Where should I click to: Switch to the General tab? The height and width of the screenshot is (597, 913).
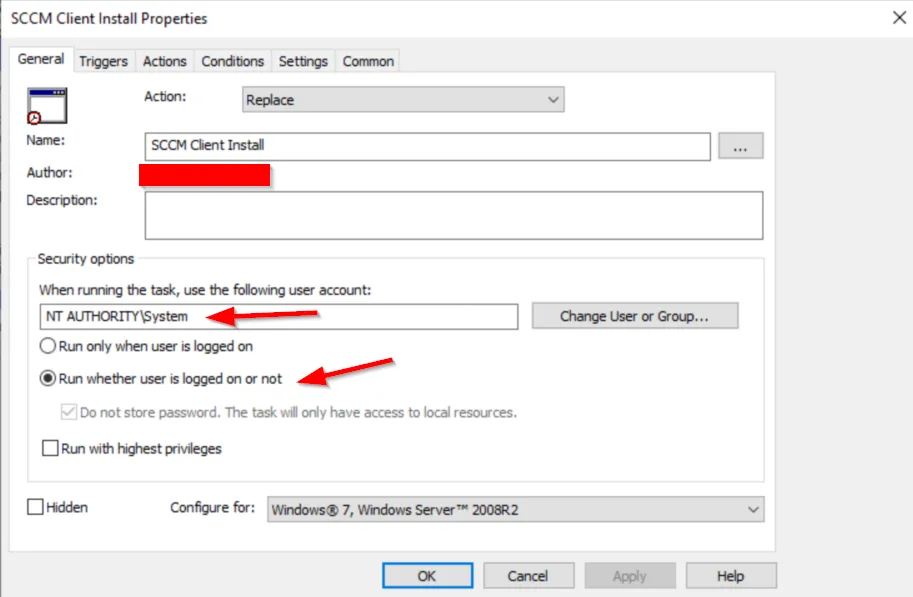tap(41, 59)
